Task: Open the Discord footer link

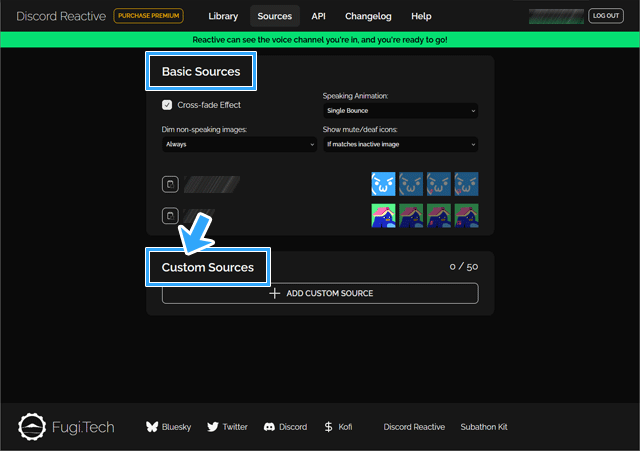Action: (293, 427)
